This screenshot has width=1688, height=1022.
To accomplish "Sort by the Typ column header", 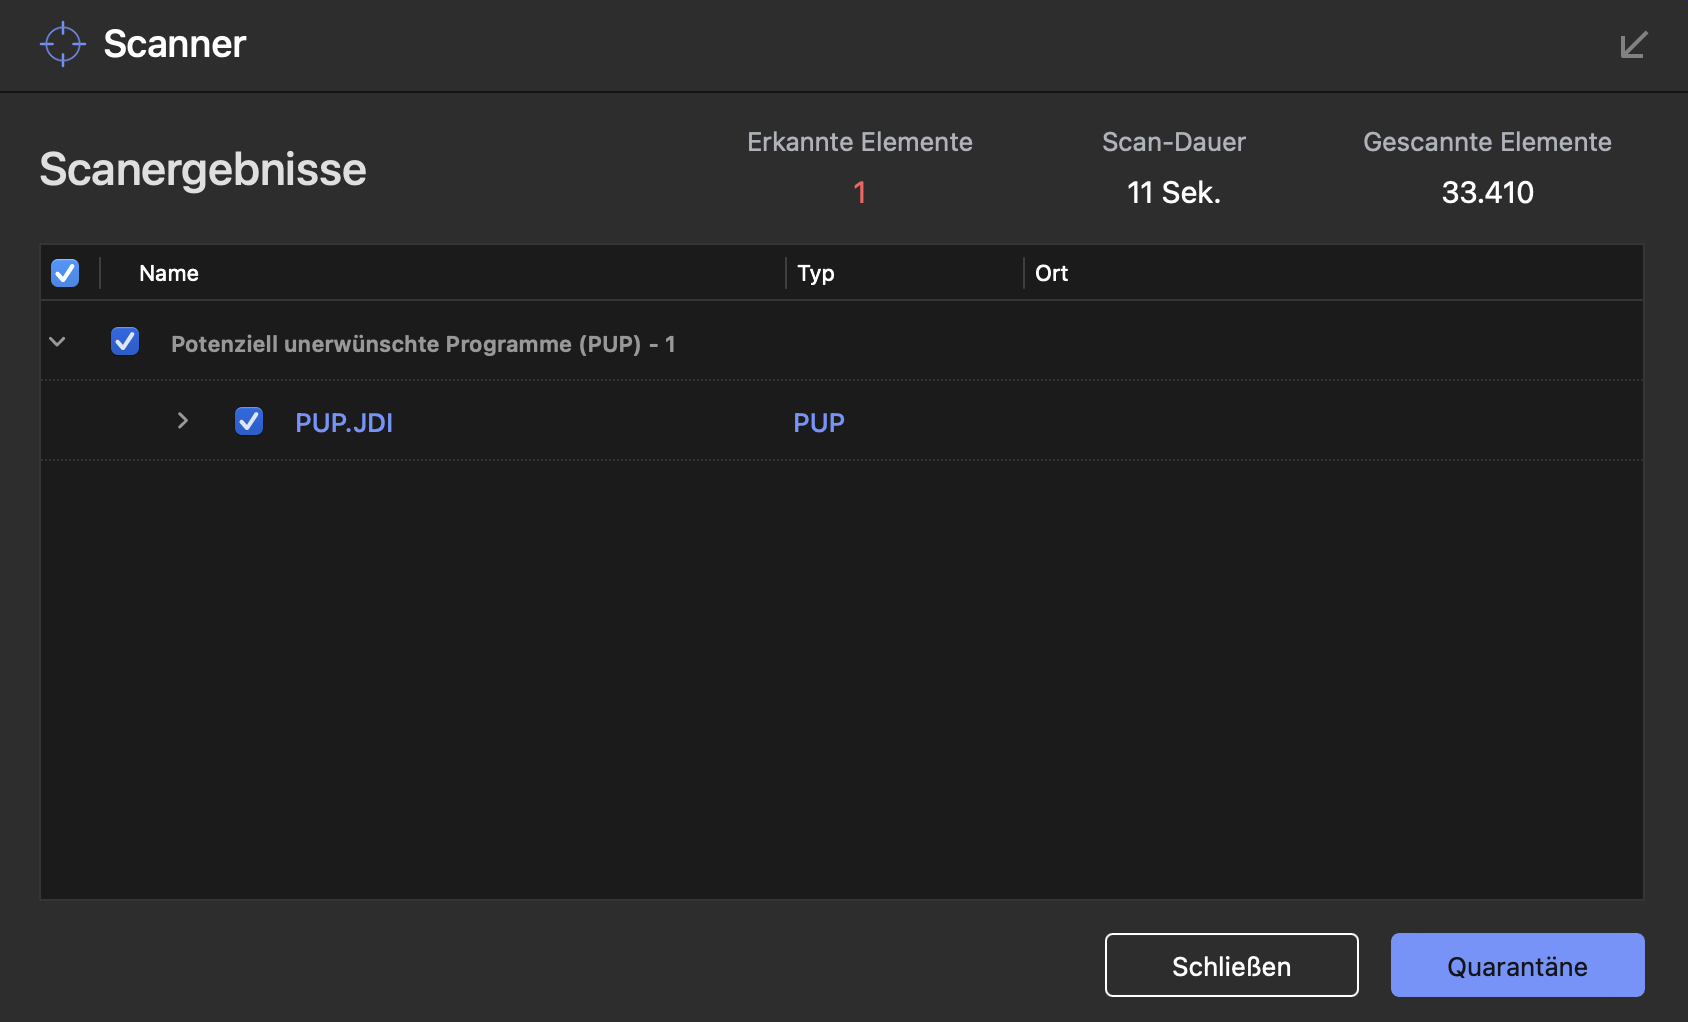I will [x=816, y=273].
